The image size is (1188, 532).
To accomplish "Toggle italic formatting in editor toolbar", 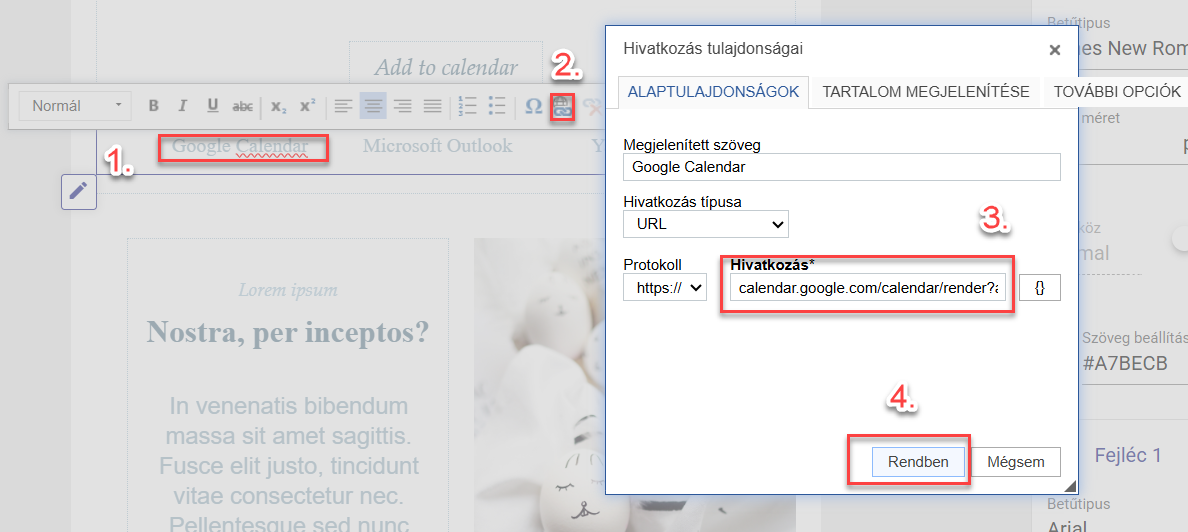I will click(182, 106).
